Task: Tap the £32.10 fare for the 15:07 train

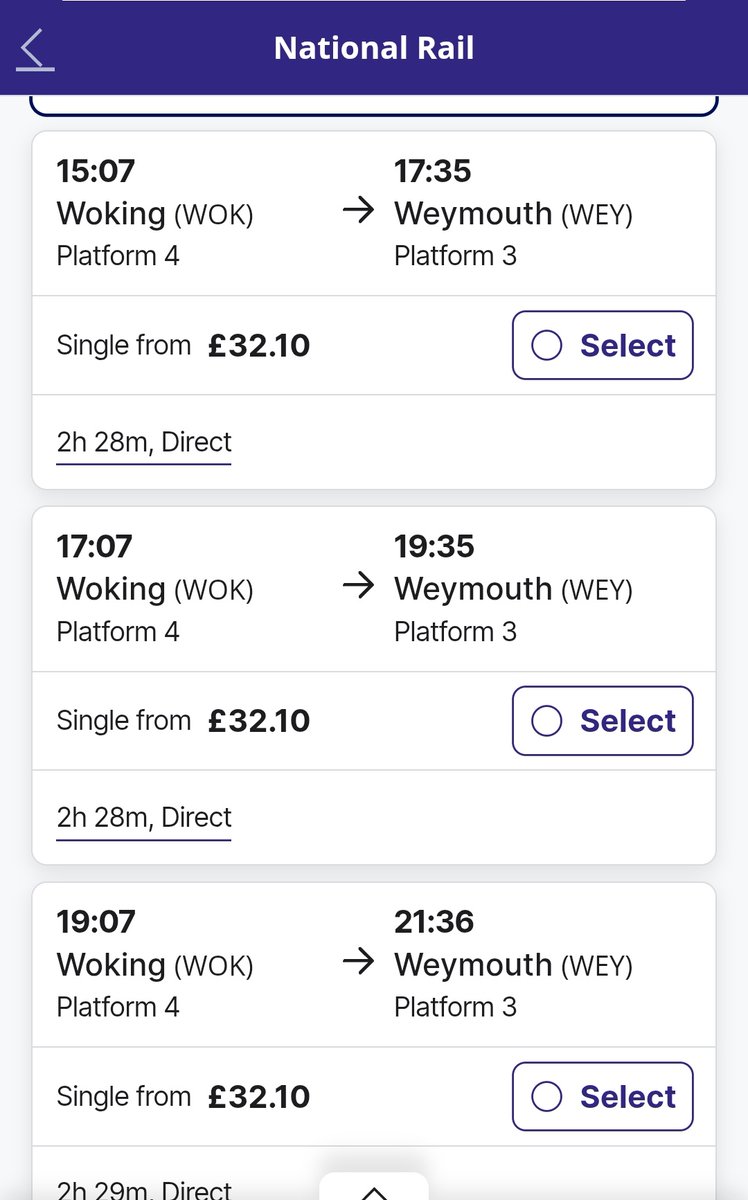Action: [259, 346]
